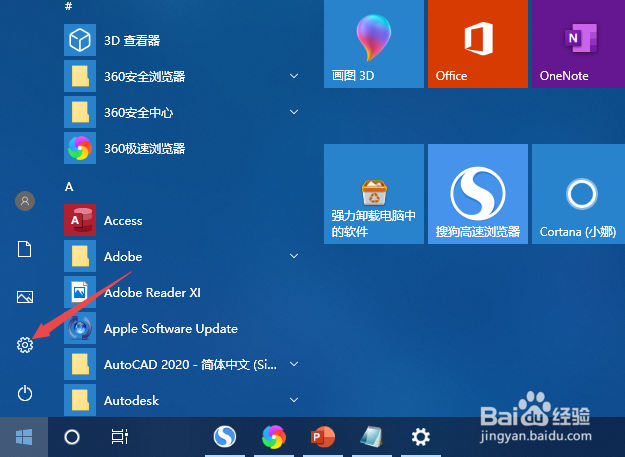Open the Office tile
Viewport: 625px width, 457px height.
tap(478, 44)
